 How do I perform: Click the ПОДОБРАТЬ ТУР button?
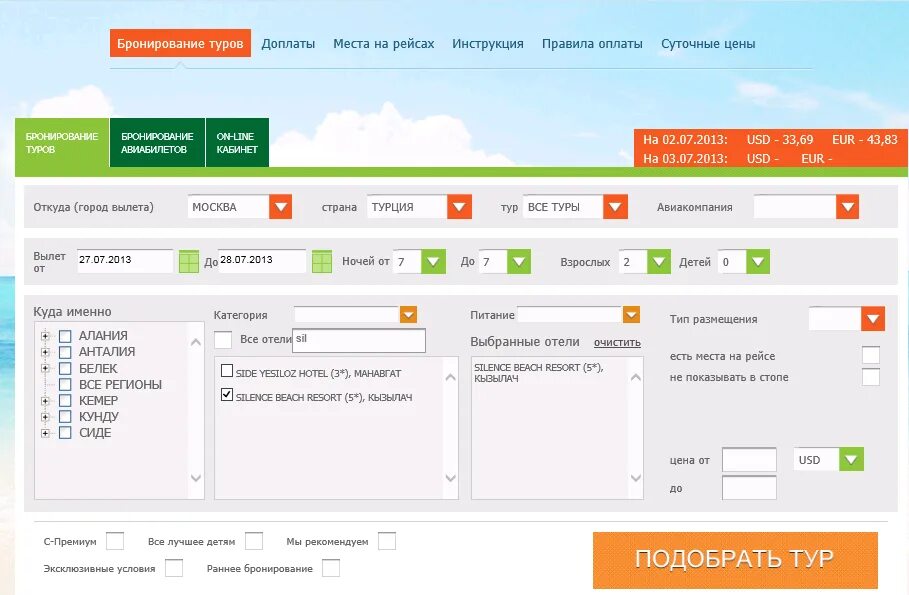click(735, 560)
